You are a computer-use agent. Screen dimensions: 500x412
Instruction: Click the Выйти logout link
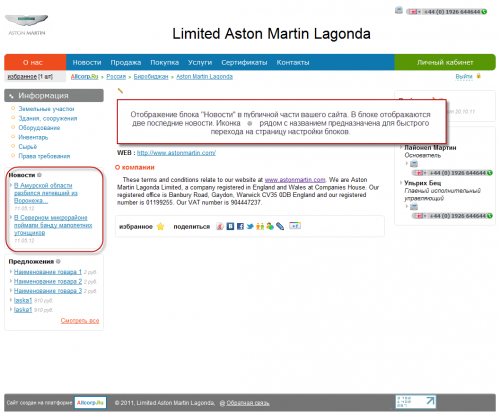[464, 76]
